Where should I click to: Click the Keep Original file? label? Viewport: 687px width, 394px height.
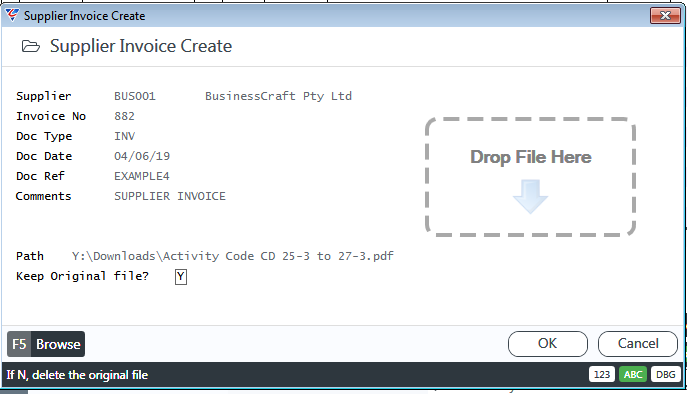(x=82, y=276)
